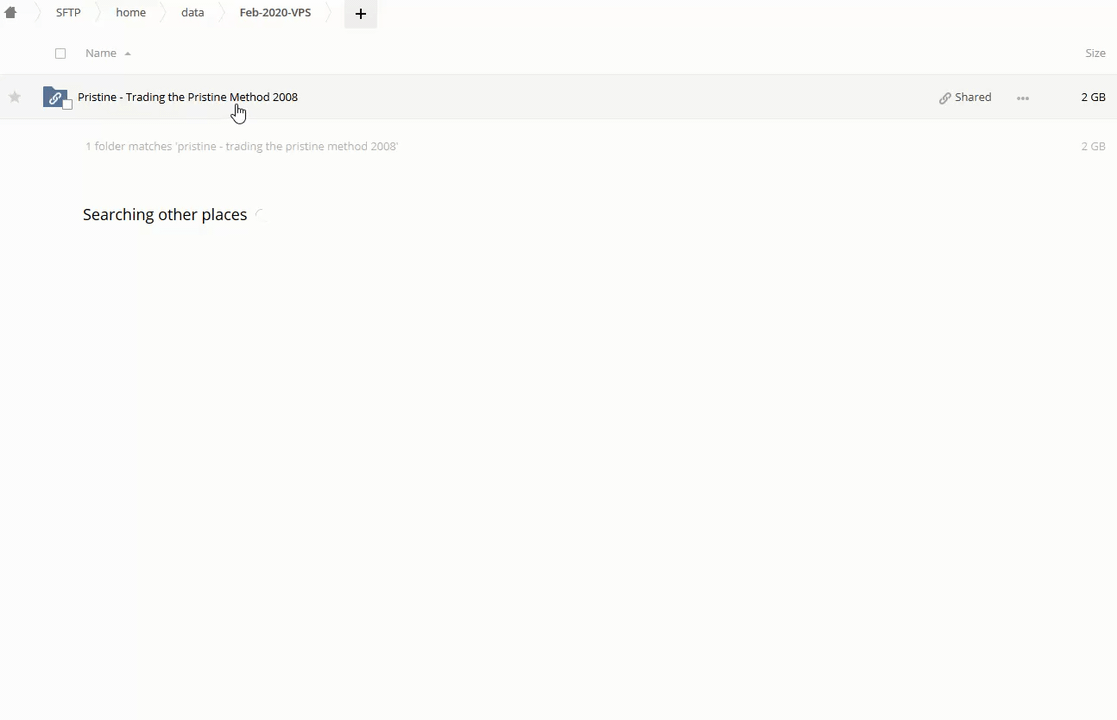Favorite the Pristine folder with the star
The image size is (1117, 720).
pos(15,97)
